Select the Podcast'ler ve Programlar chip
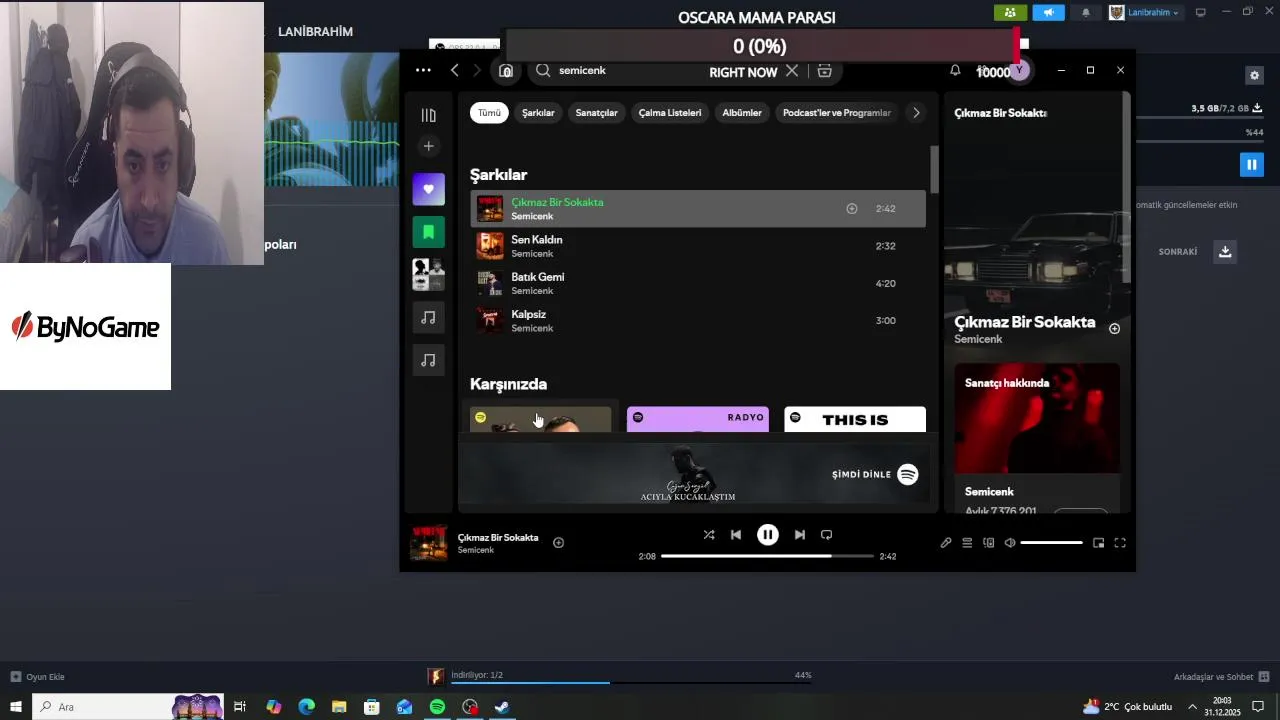This screenshot has width=1280, height=720. click(x=837, y=113)
